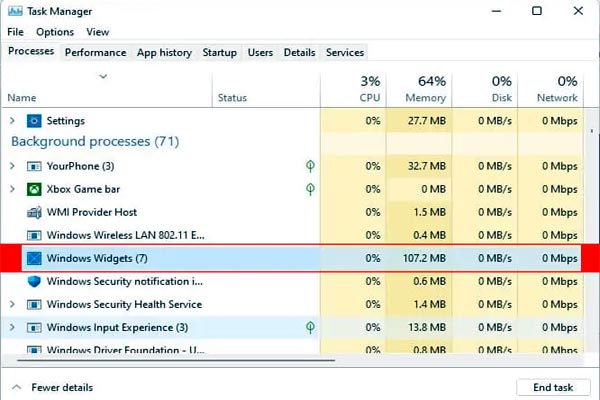Click the Settings row name text
This screenshot has height=400, width=600.
tap(66, 121)
